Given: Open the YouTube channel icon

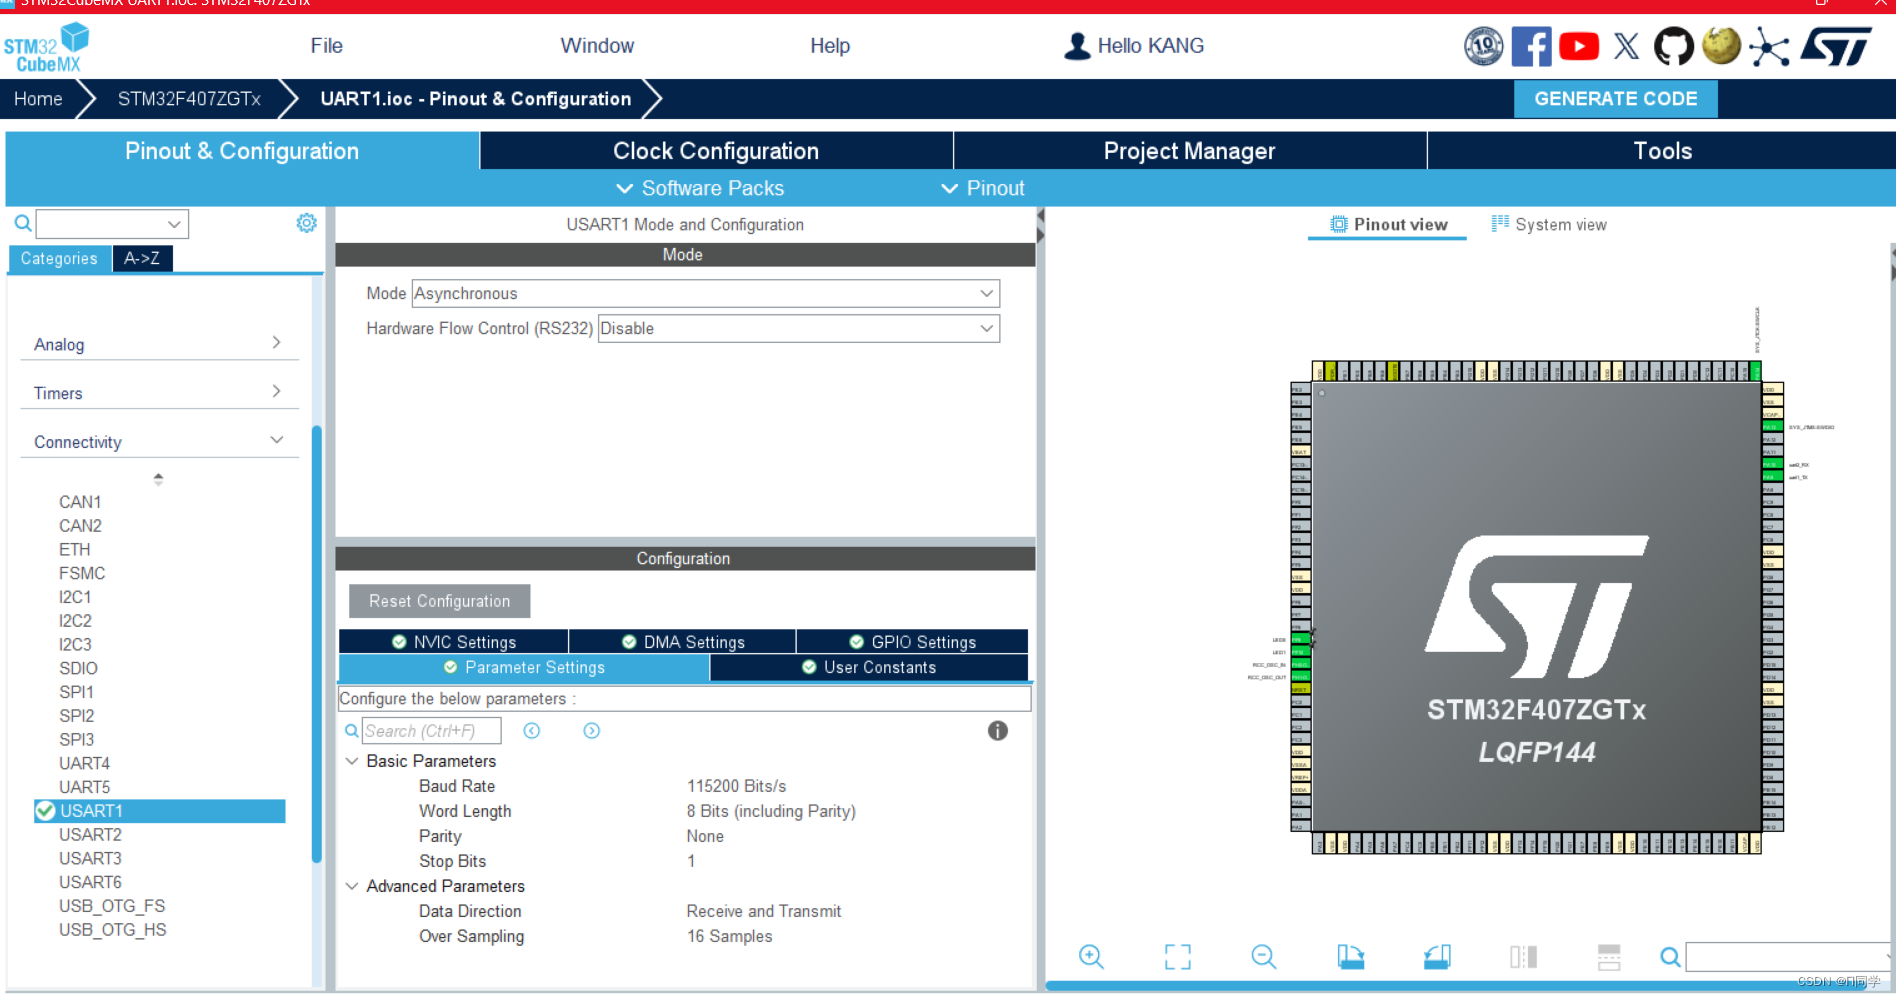Looking at the screenshot, I should [1579, 46].
